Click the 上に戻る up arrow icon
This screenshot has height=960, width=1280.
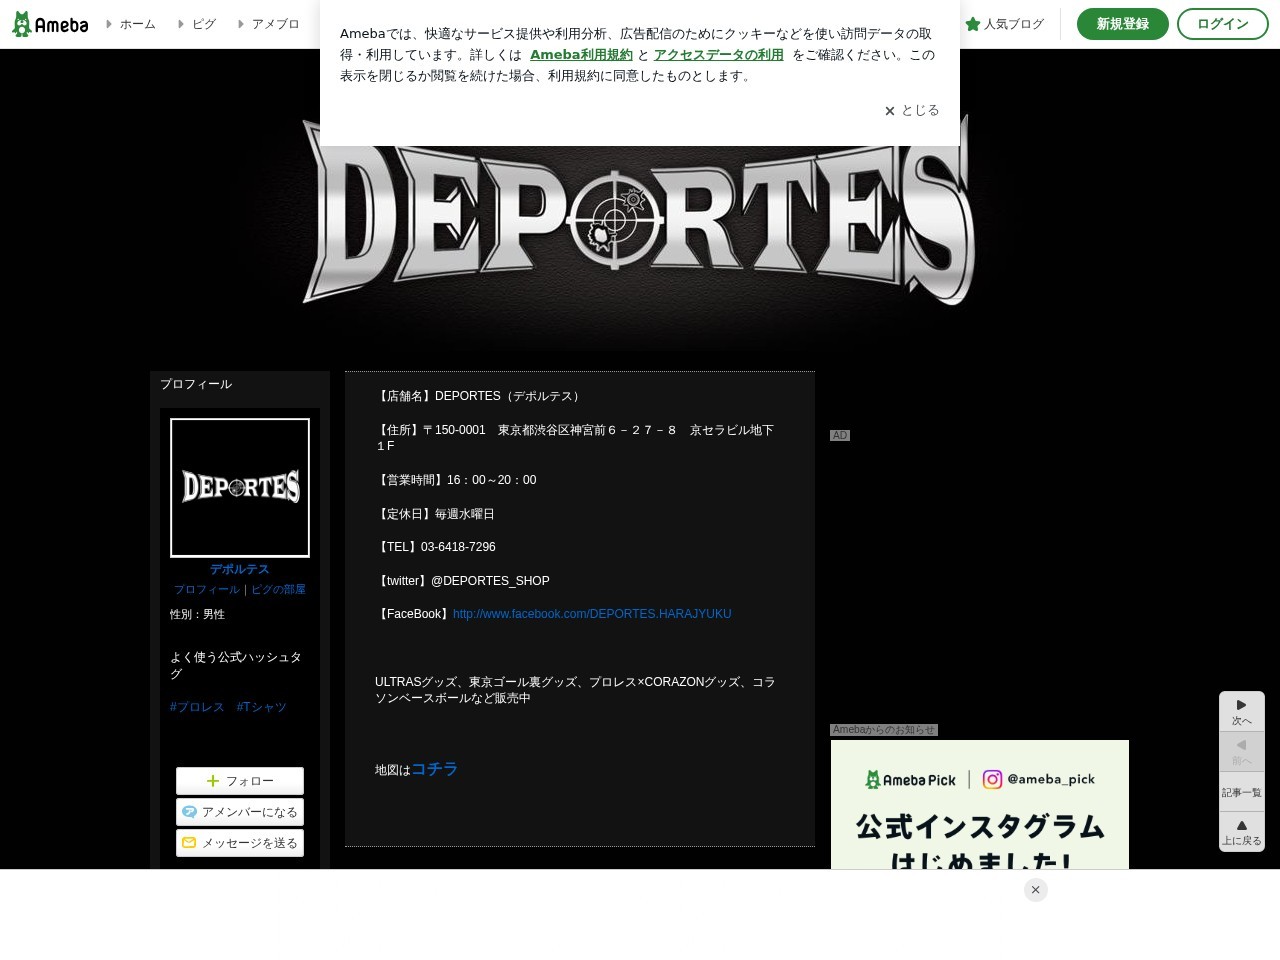coord(1242,826)
